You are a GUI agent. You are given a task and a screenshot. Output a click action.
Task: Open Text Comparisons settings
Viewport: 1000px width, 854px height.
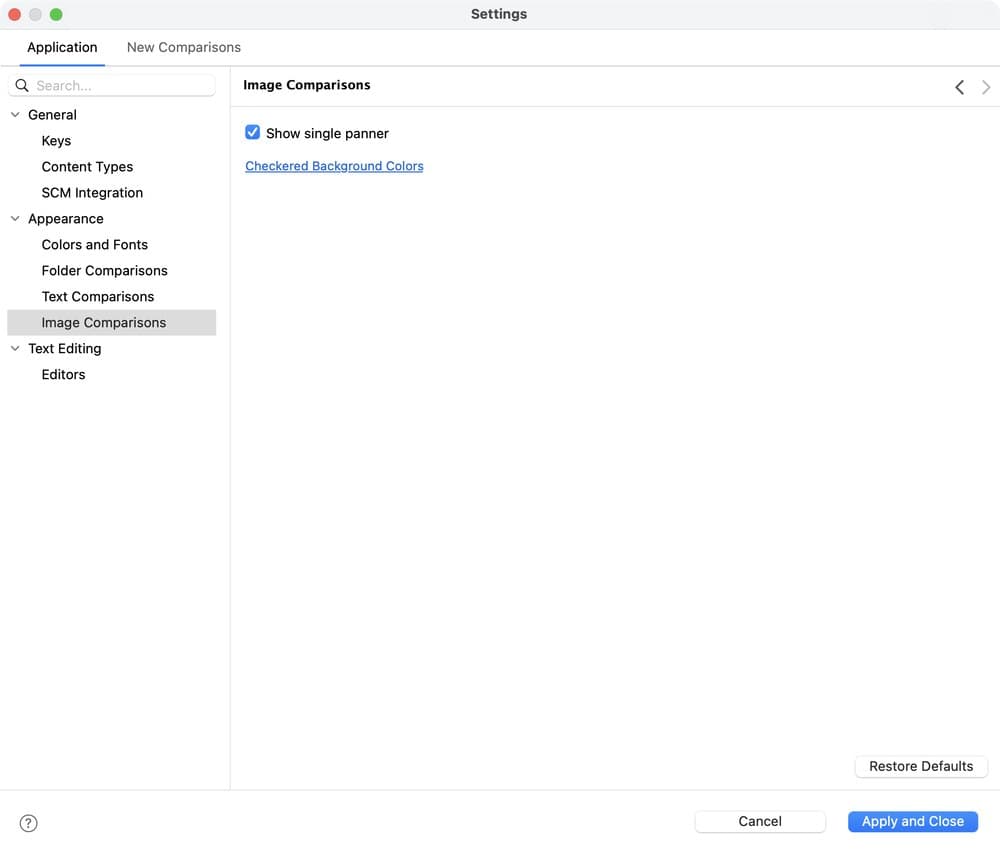(98, 297)
